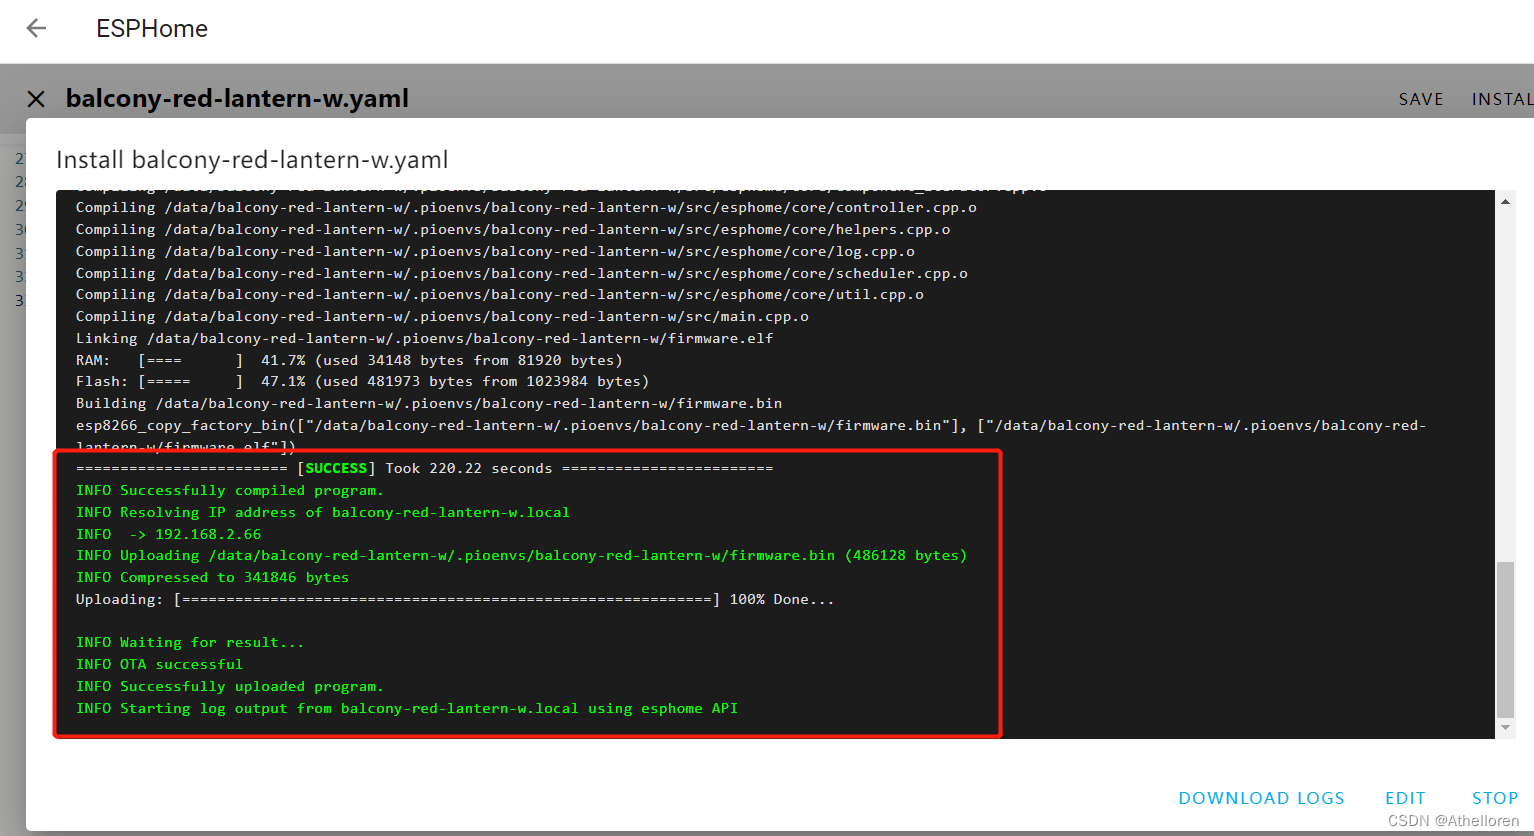The width and height of the screenshot is (1534, 836).
Task: Click the 'Compiling ... scheduler.cpp.o' line
Action: coord(521,273)
